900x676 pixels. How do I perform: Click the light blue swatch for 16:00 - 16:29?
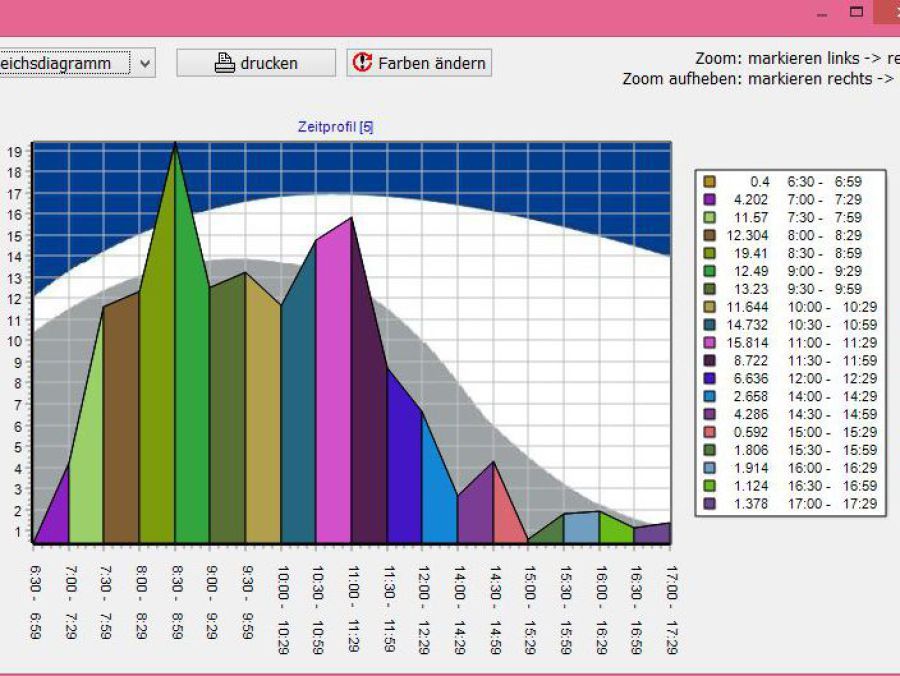[710, 468]
